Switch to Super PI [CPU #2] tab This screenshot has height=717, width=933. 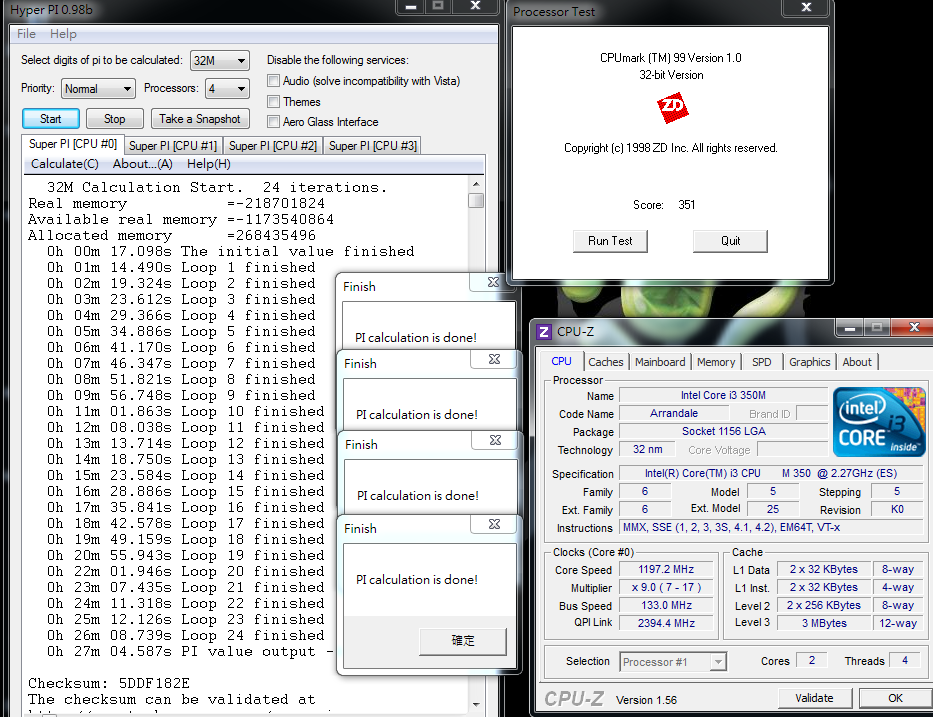[273, 146]
